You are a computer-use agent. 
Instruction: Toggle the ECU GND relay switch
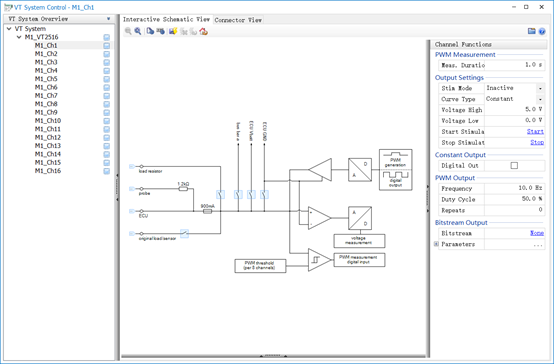point(264,194)
